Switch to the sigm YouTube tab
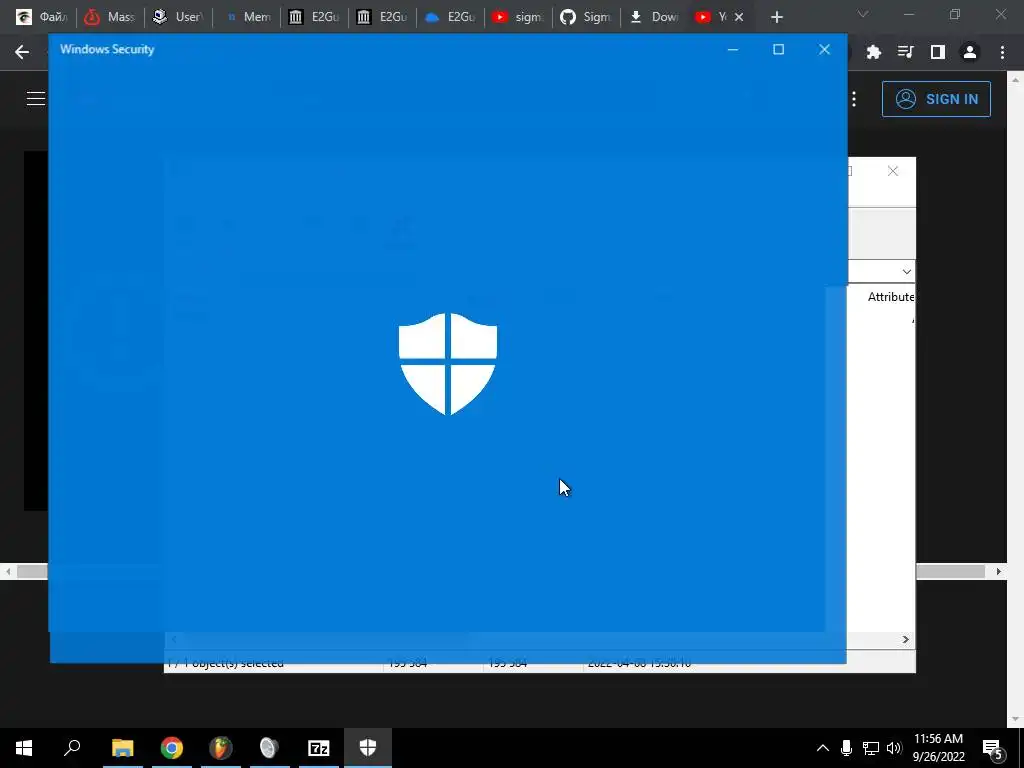This screenshot has width=1024, height=768. (x=518, y=17)
